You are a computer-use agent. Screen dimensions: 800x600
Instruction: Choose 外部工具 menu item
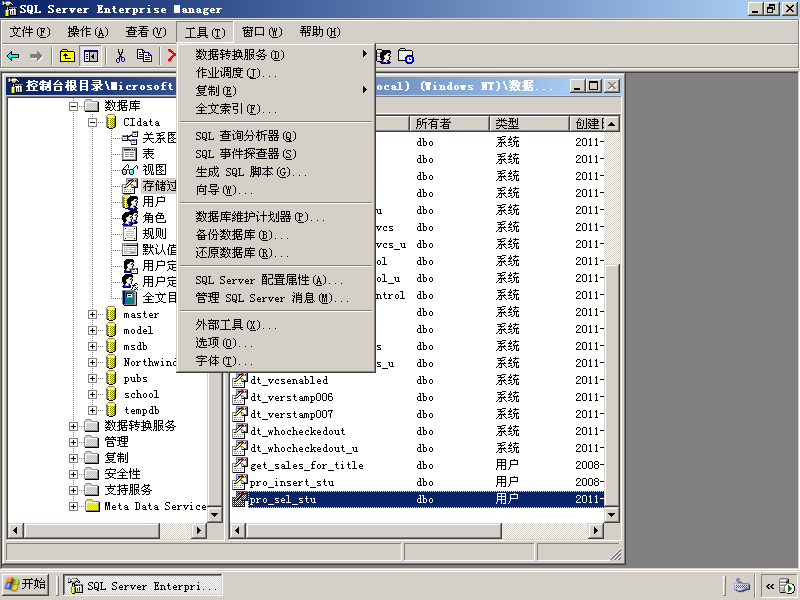coord(276,324)
